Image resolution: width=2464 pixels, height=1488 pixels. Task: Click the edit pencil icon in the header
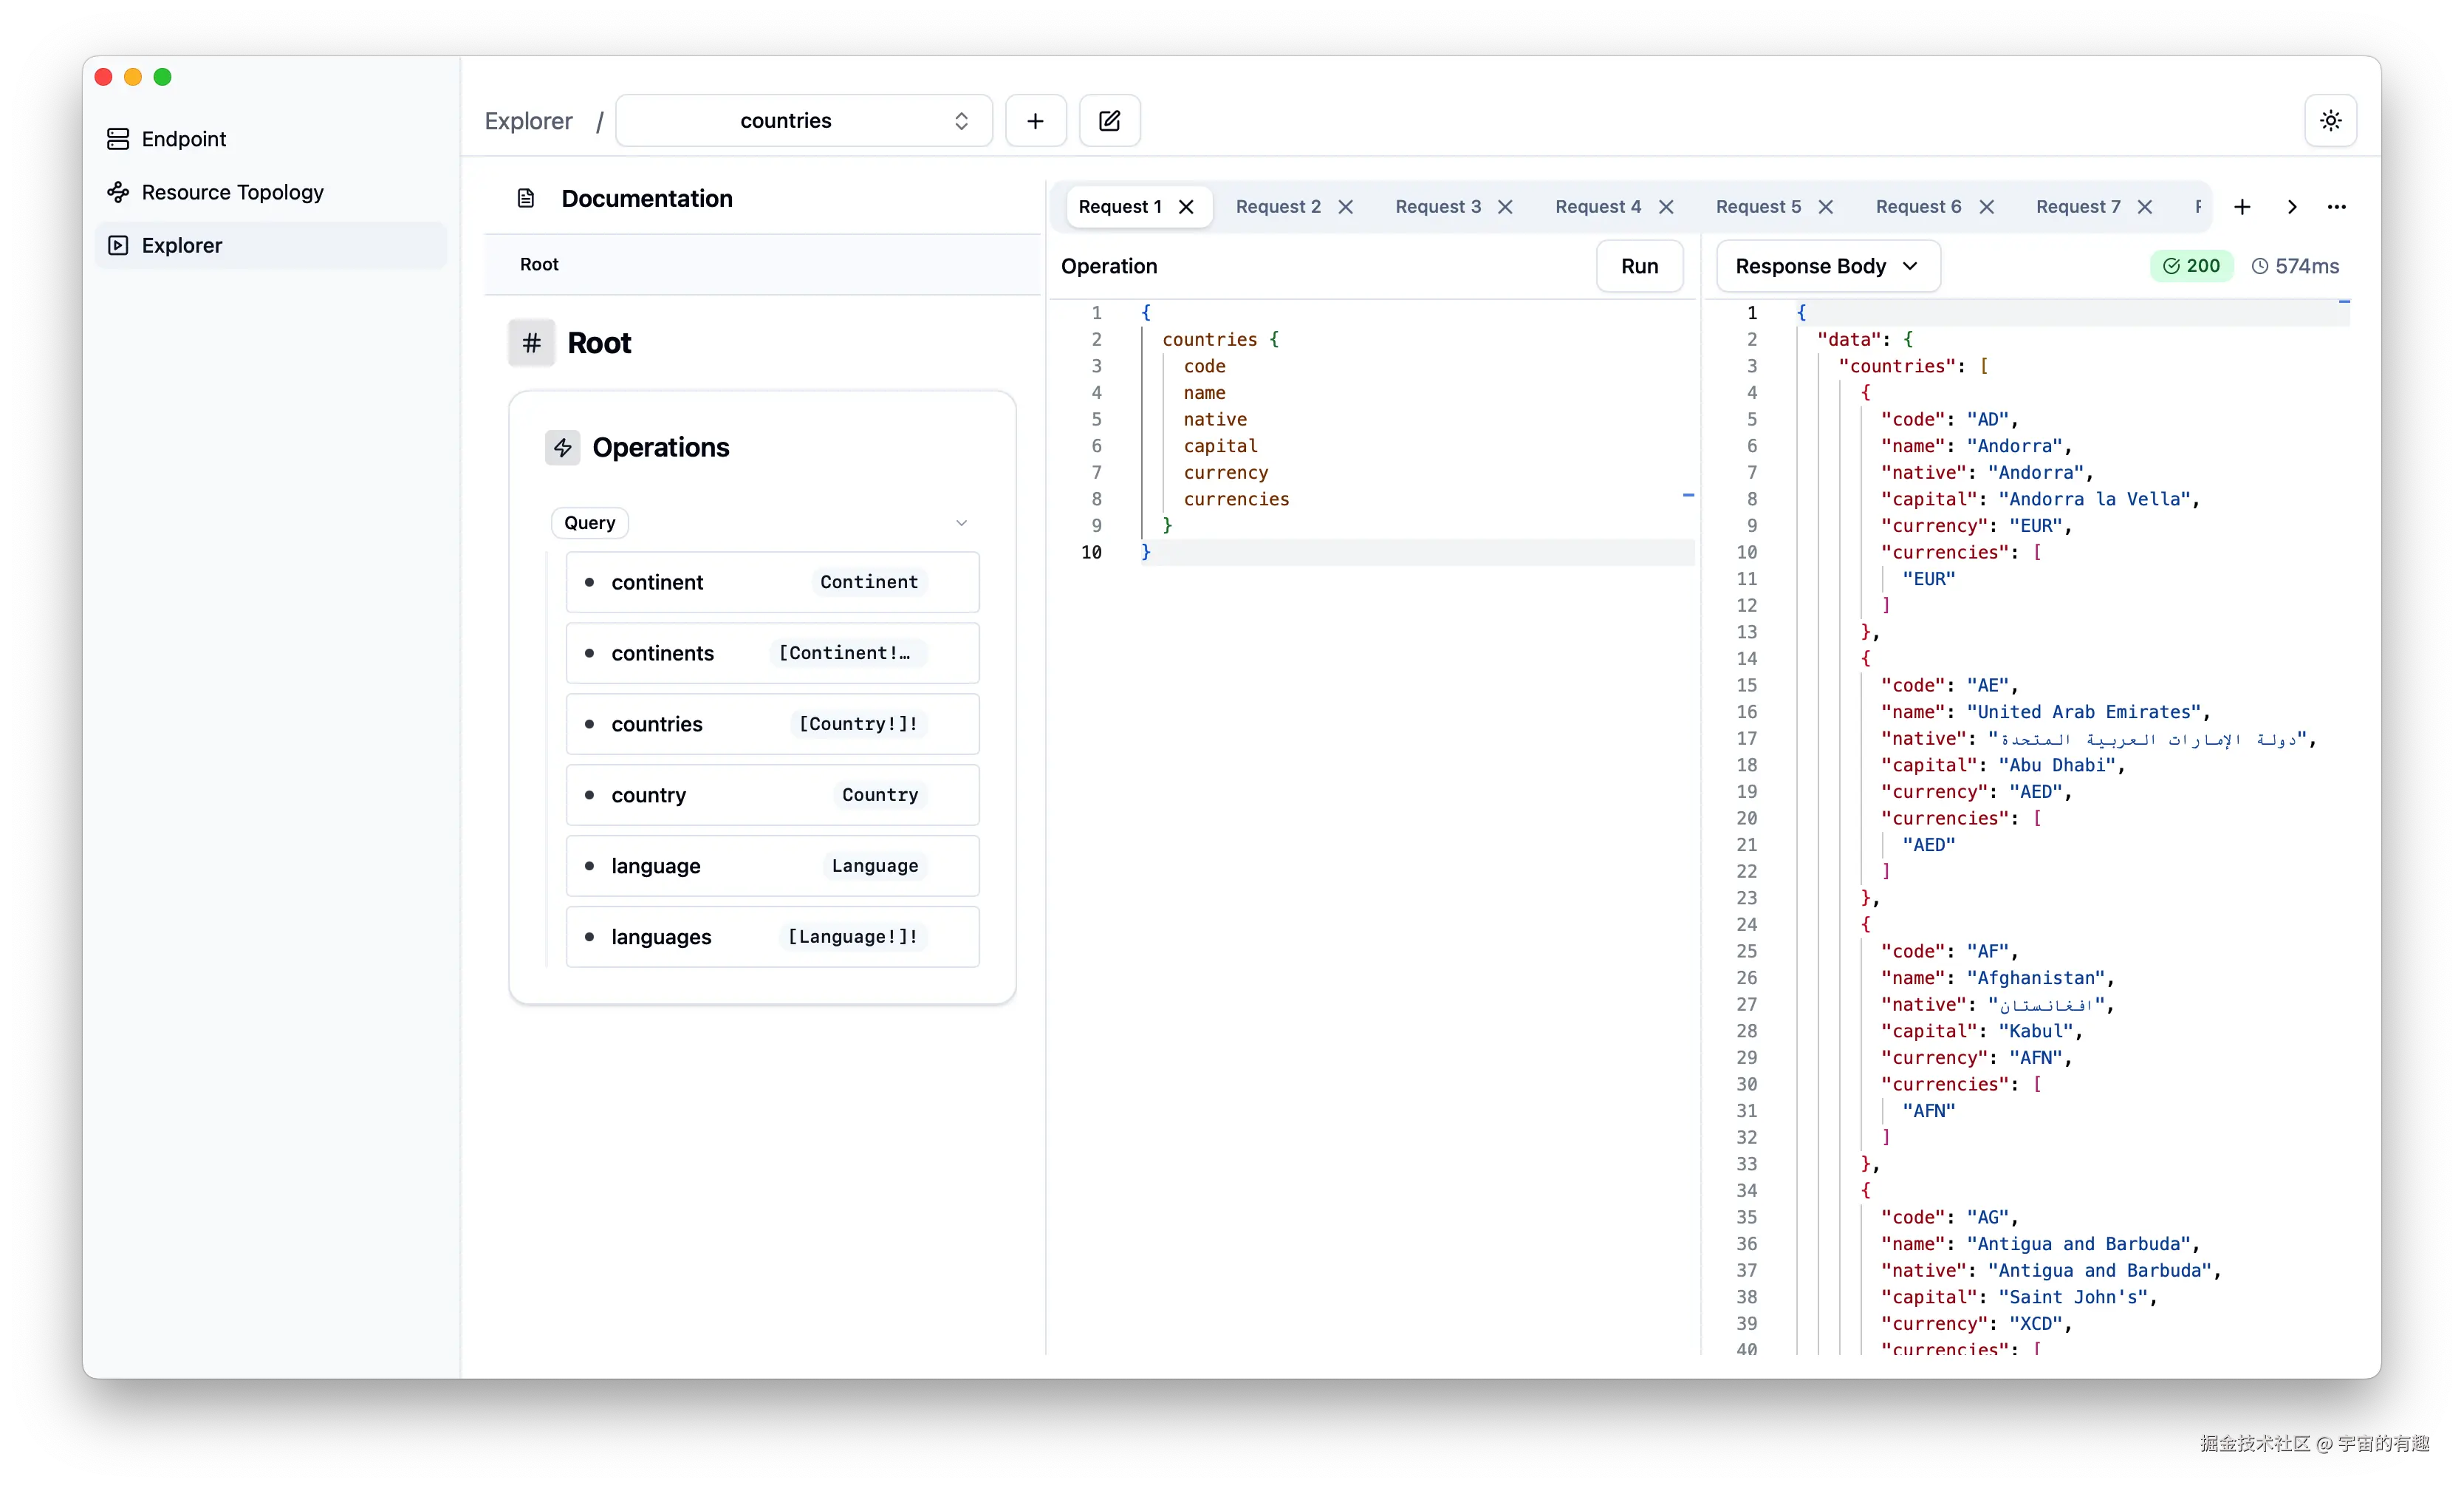pos(1109,121)
